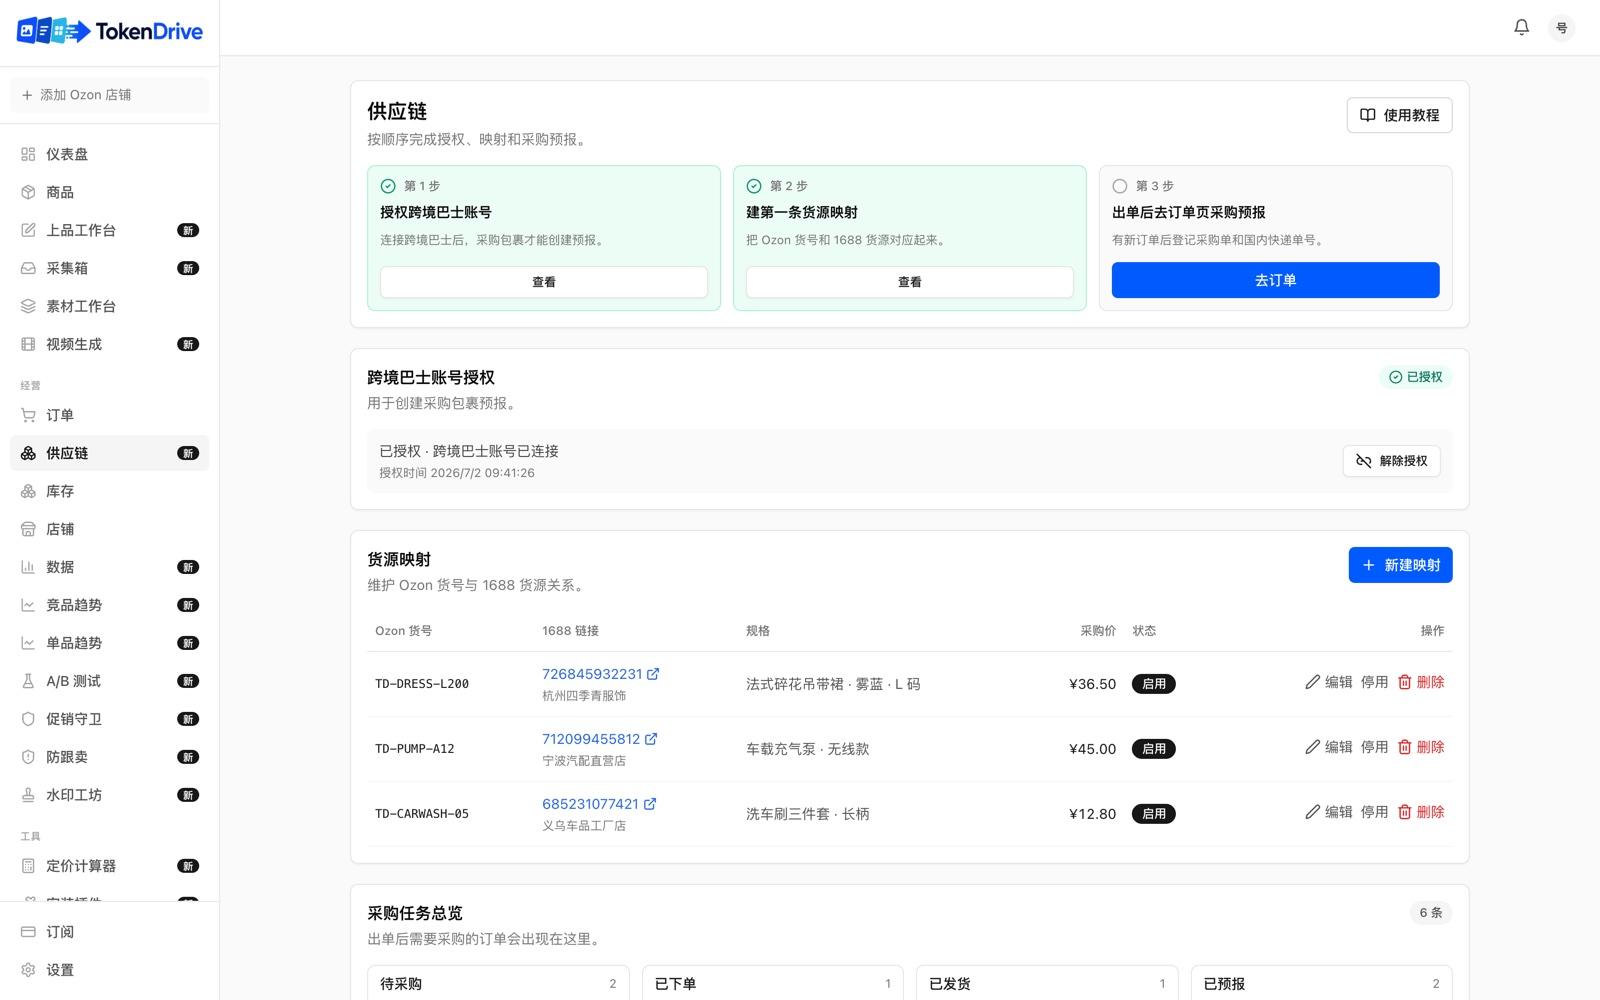Click supplier name 宁波汽配直营店
This screenshot has height=1000, width=1600.
pos(584,761)
